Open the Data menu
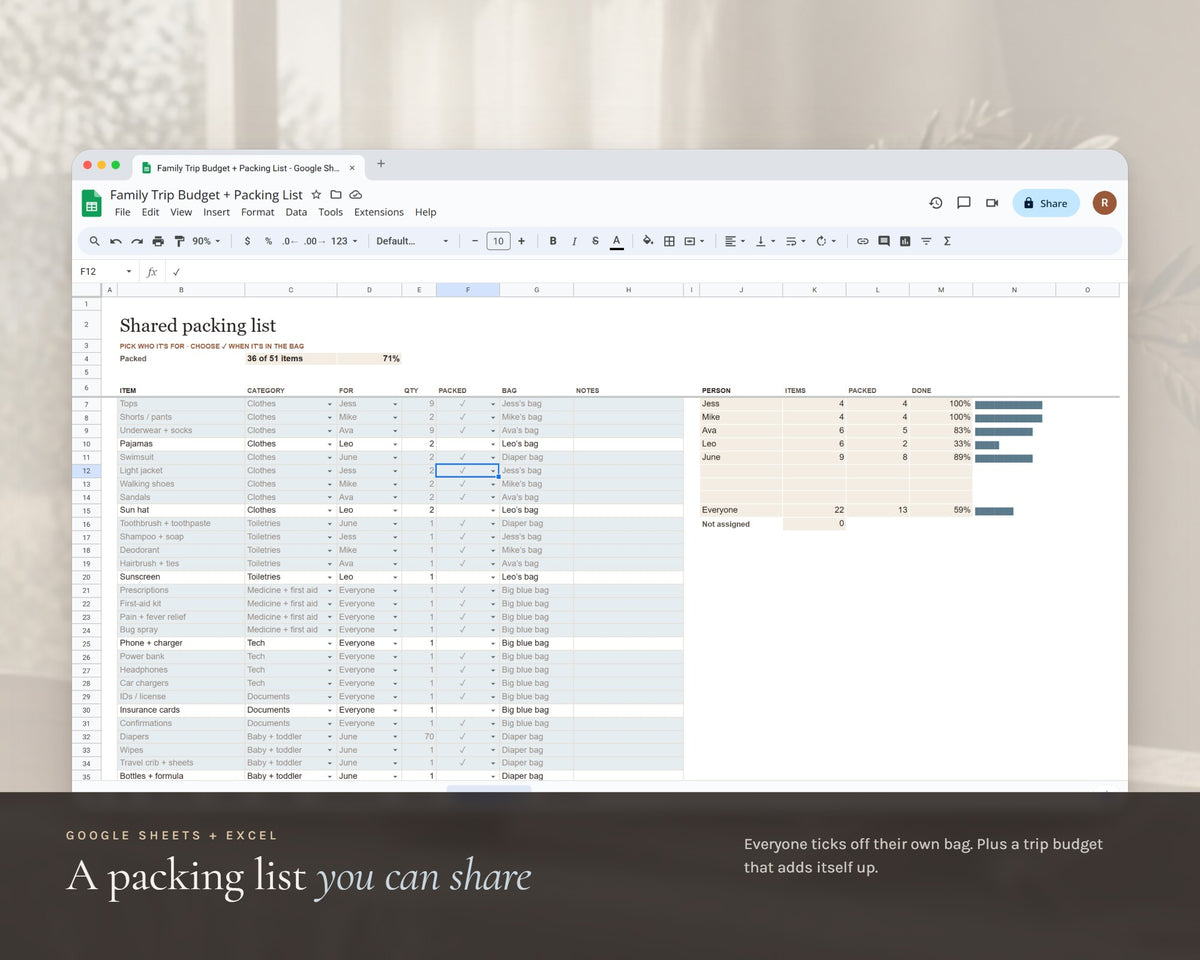This screenshot has width=1200, height=960. point(296,212)
